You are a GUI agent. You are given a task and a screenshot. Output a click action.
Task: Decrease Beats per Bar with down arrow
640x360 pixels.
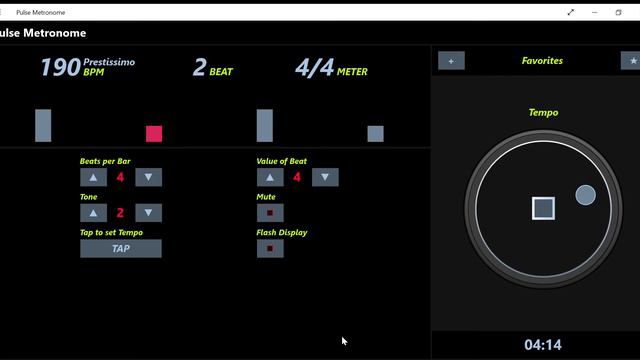click(149, 177)
